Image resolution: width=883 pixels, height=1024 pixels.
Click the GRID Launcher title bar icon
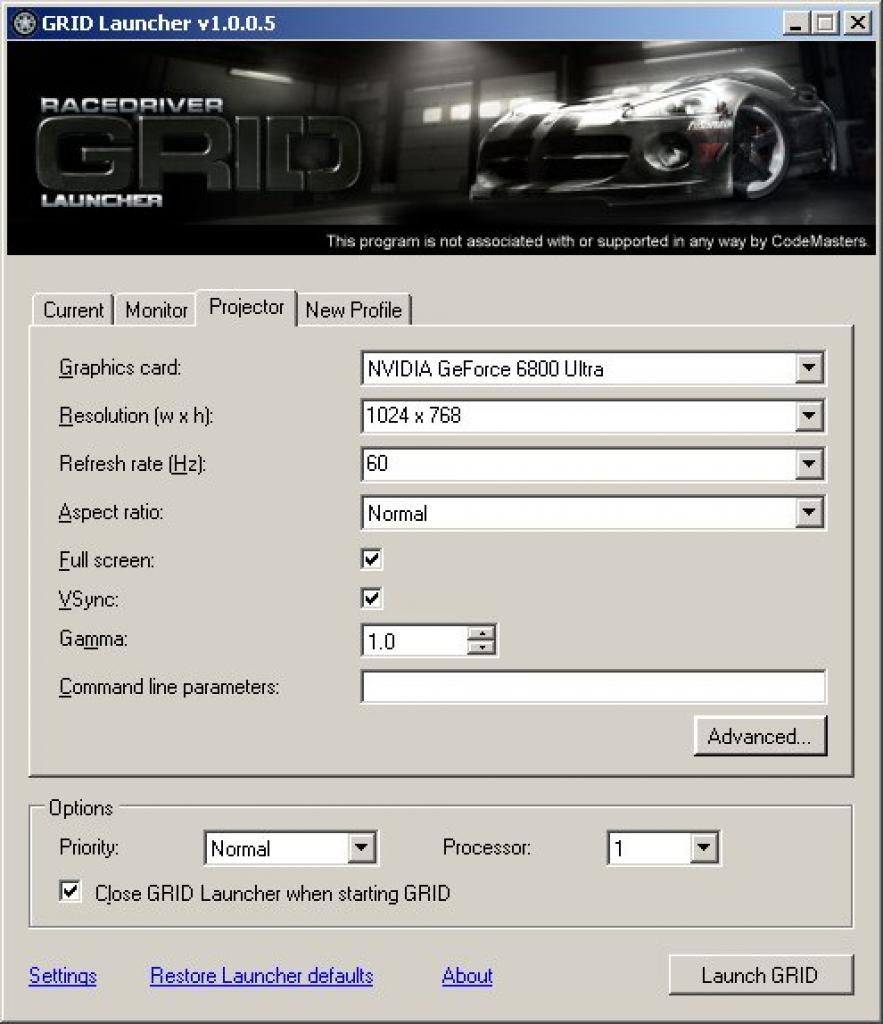[x=24, y=24]
